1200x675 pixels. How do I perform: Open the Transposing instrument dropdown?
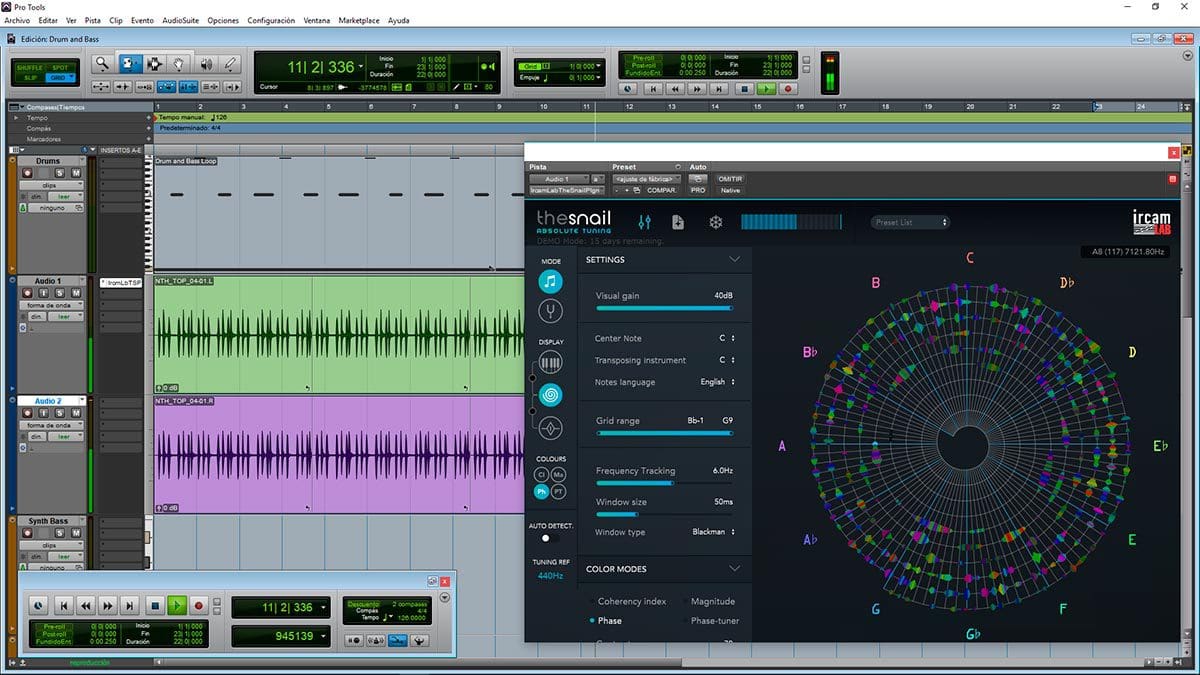(x=727, y=360)
